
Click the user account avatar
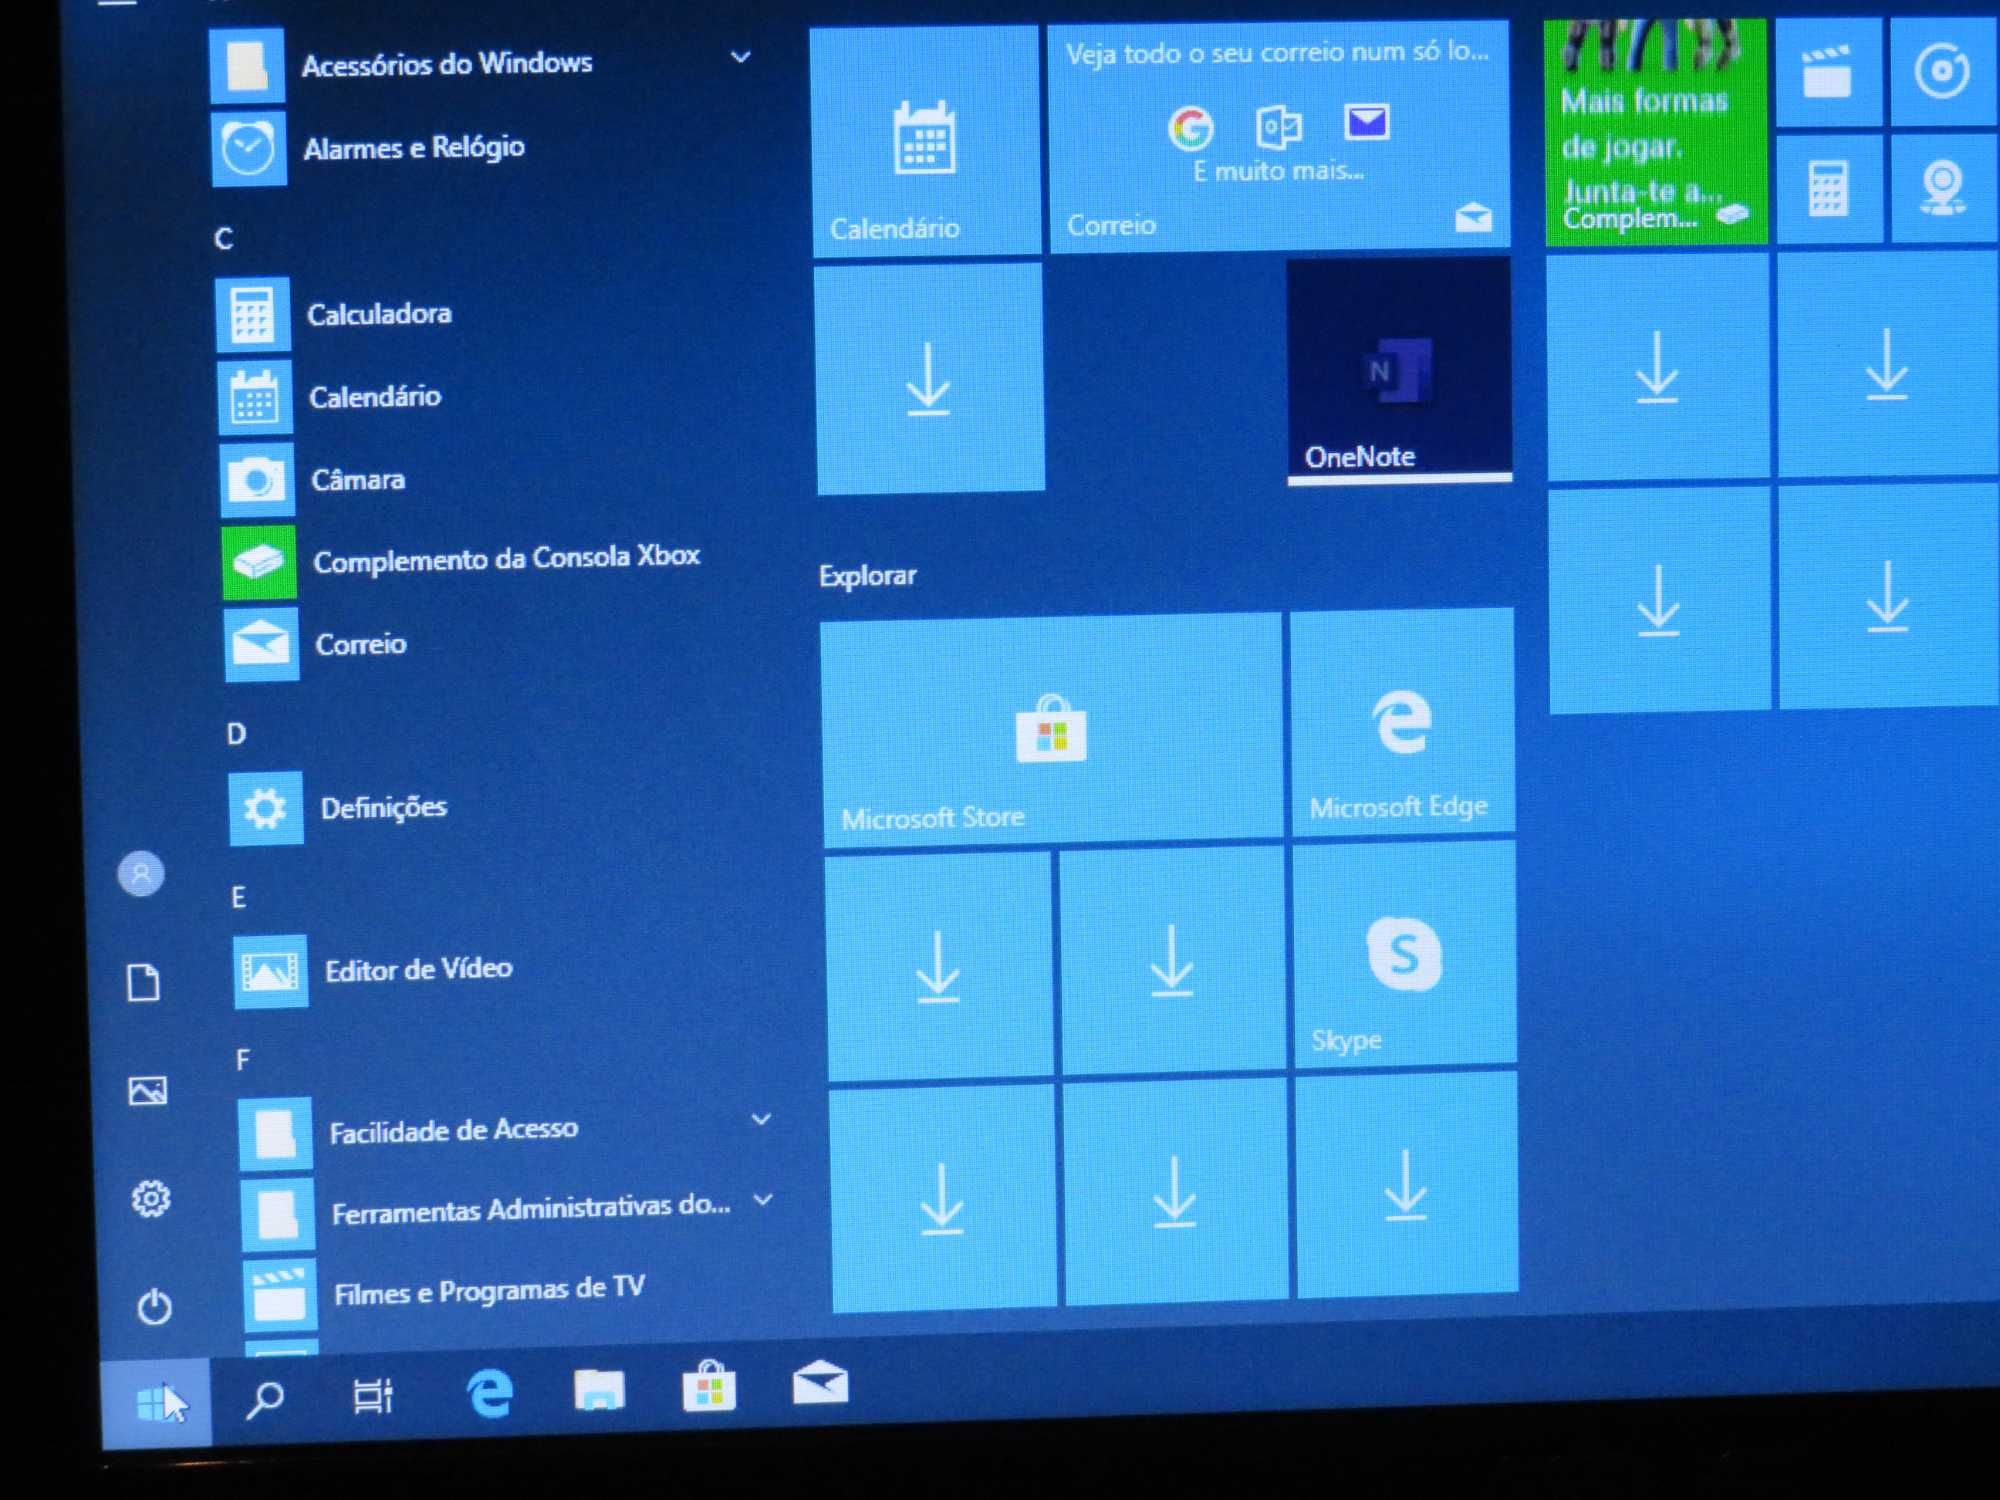point(141,874)
